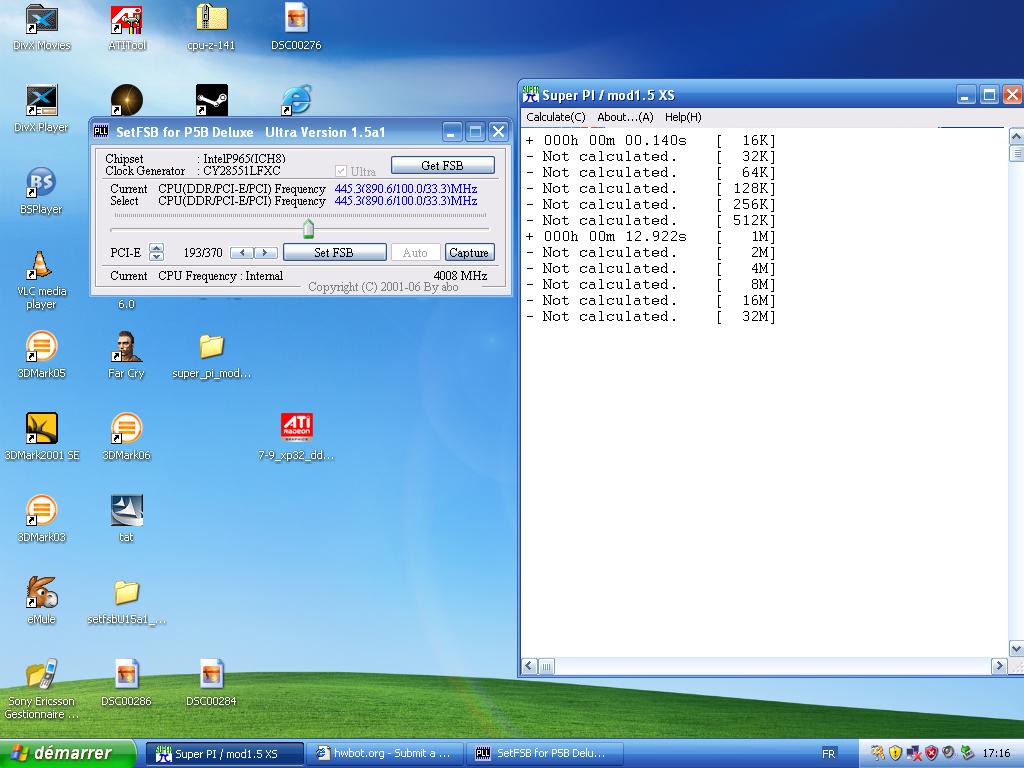Select the 1M result line 12.922s

pyautogui.click(x=650, y=236)
